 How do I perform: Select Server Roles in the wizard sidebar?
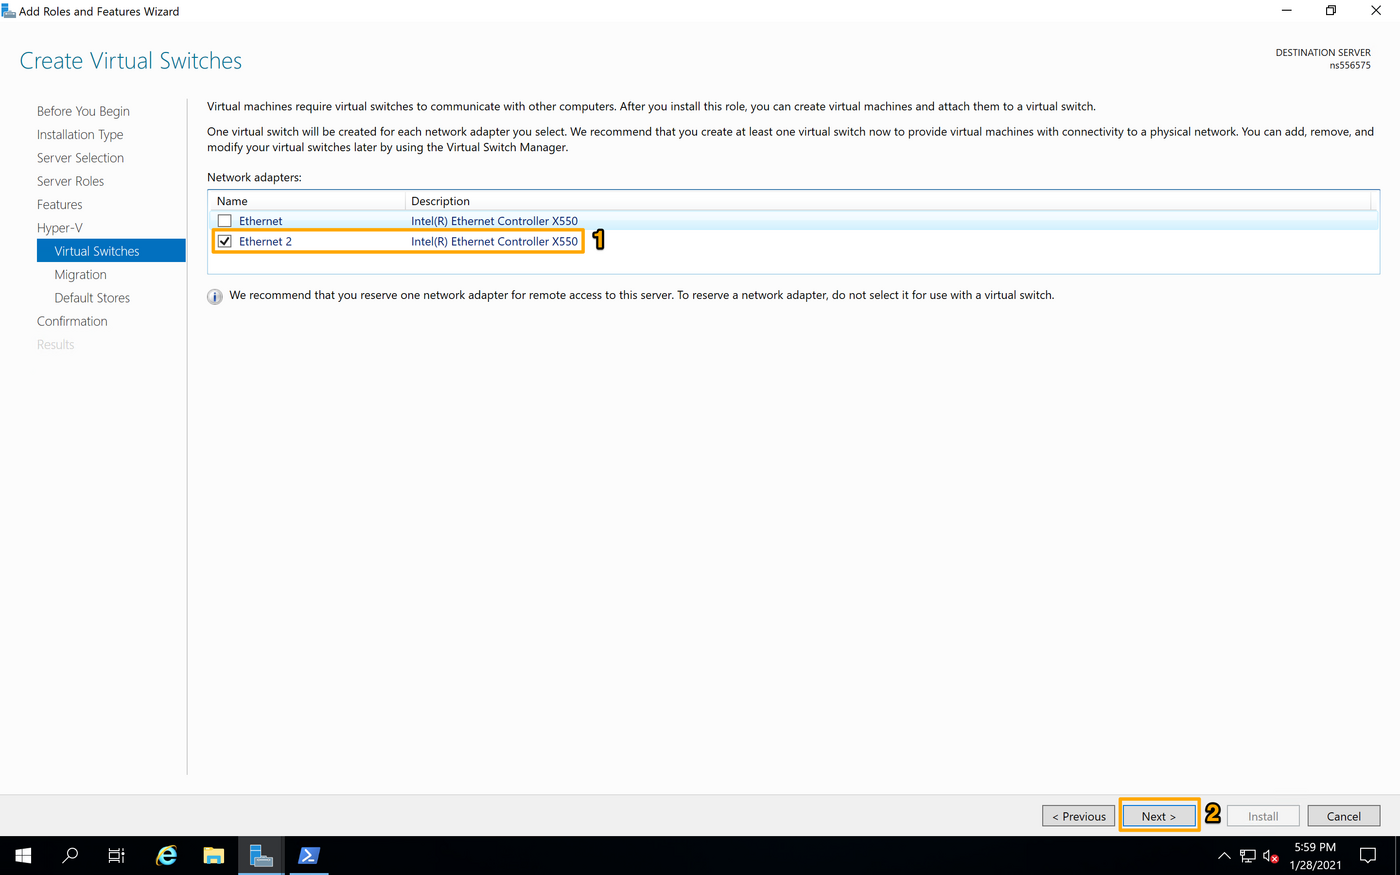tap(70, 180)
